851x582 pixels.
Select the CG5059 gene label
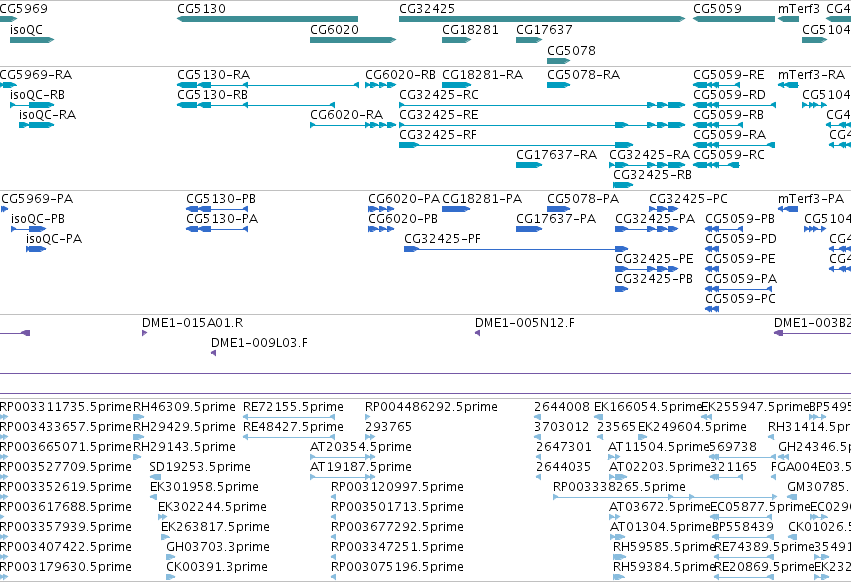[717, 9]
